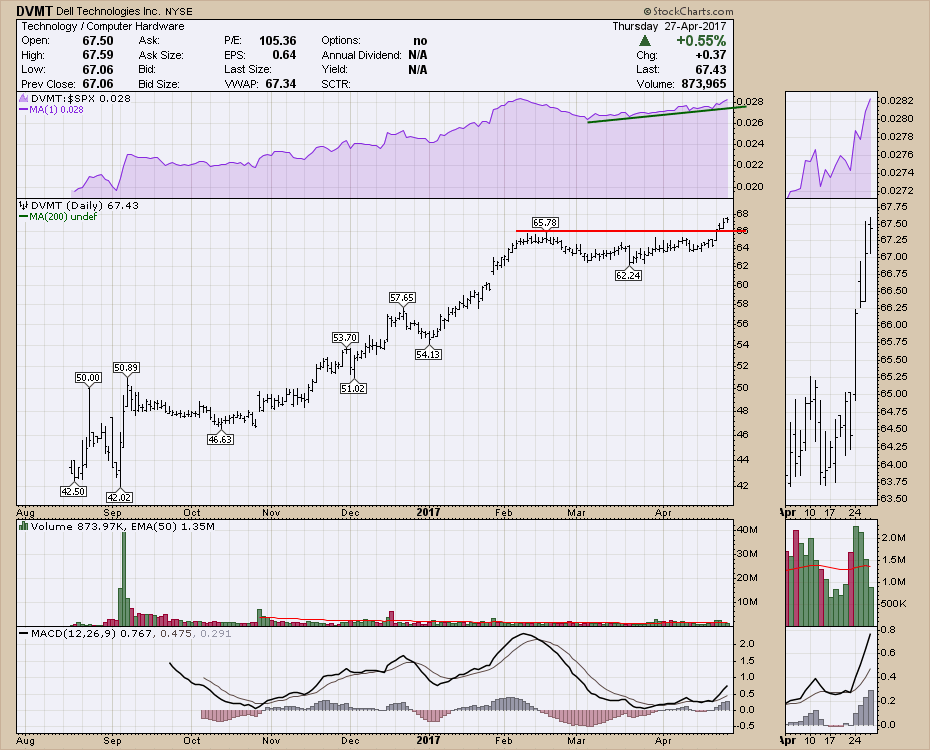The width and height of the screenshot is (930, 750).
Task: Click the Chg +0.37 value
Action: tap(711, 55)
